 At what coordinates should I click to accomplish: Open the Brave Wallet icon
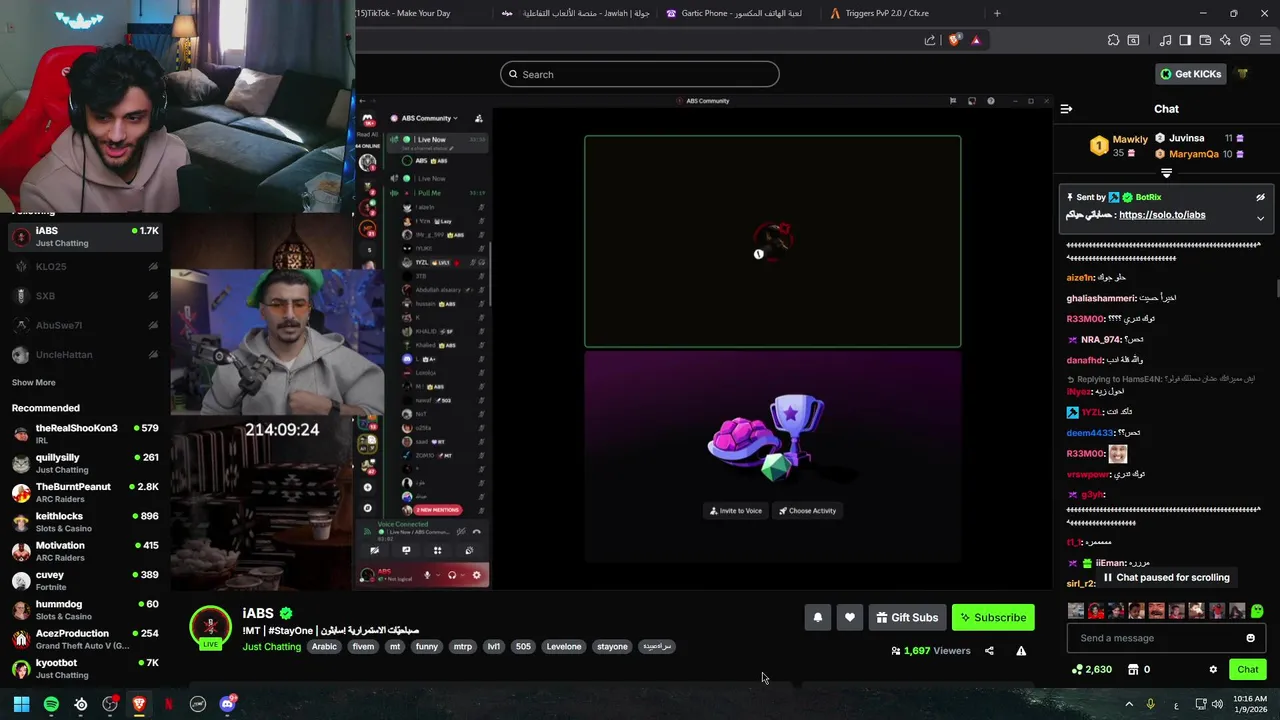click(1205, 40)
